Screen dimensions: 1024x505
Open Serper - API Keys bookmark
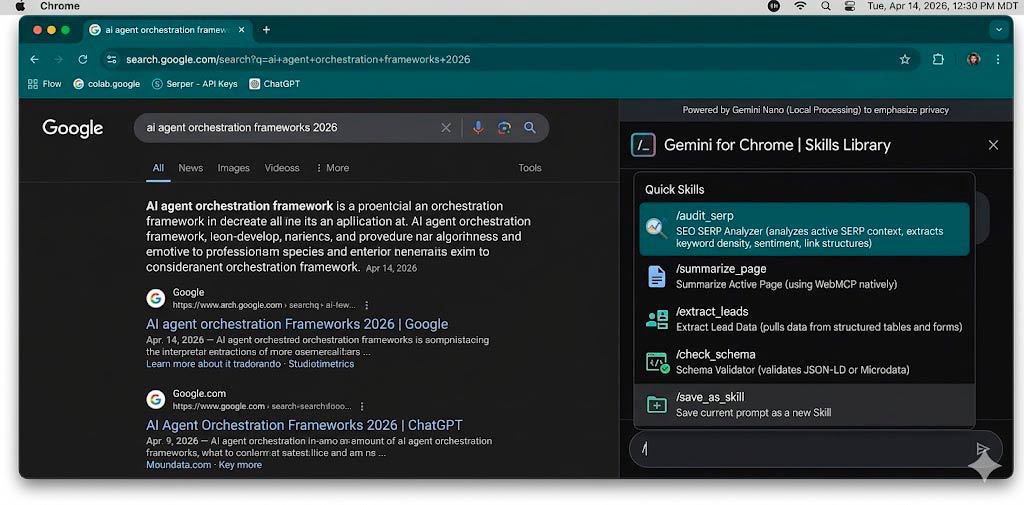[x=195, y=84]
